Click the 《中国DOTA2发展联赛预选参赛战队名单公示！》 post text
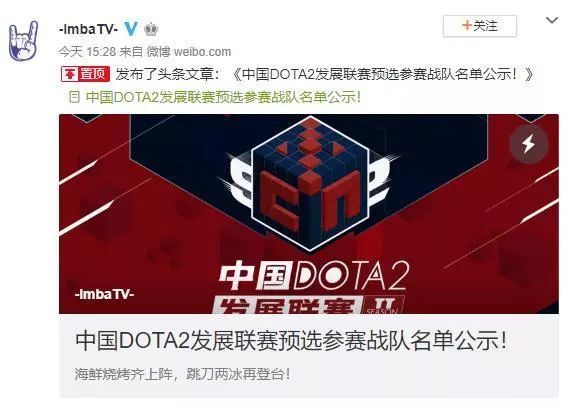The image size is (578, 405). click(x=383, y=74)
